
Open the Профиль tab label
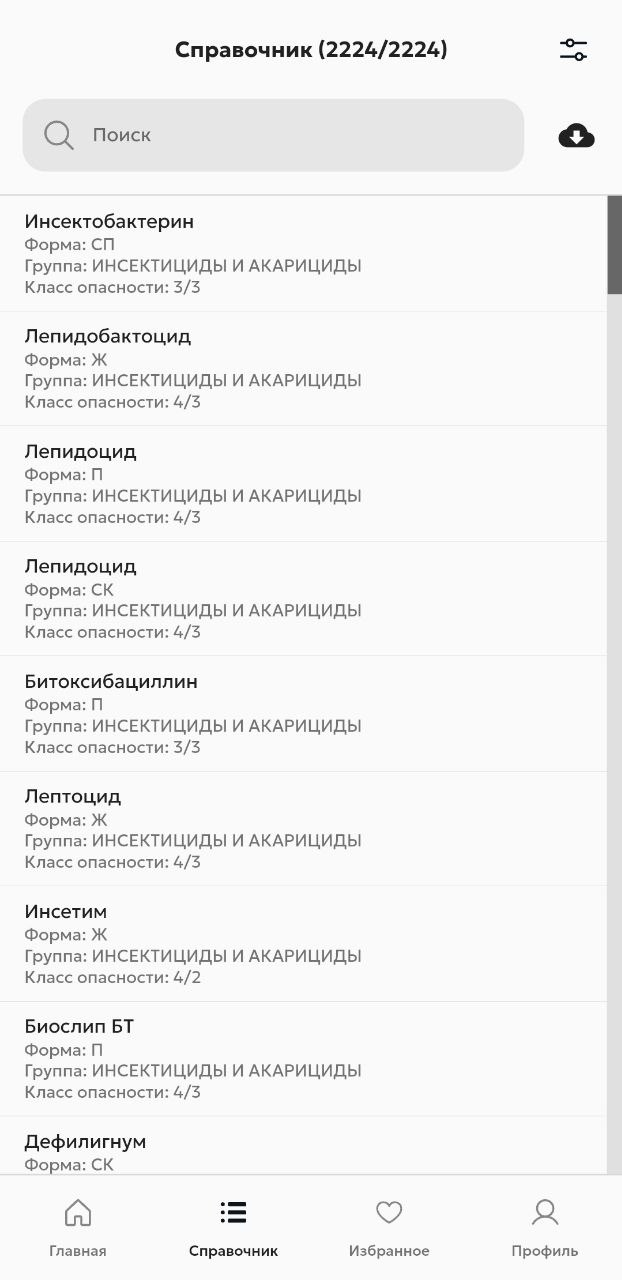pyautogui.click(x=545, y=1251)
